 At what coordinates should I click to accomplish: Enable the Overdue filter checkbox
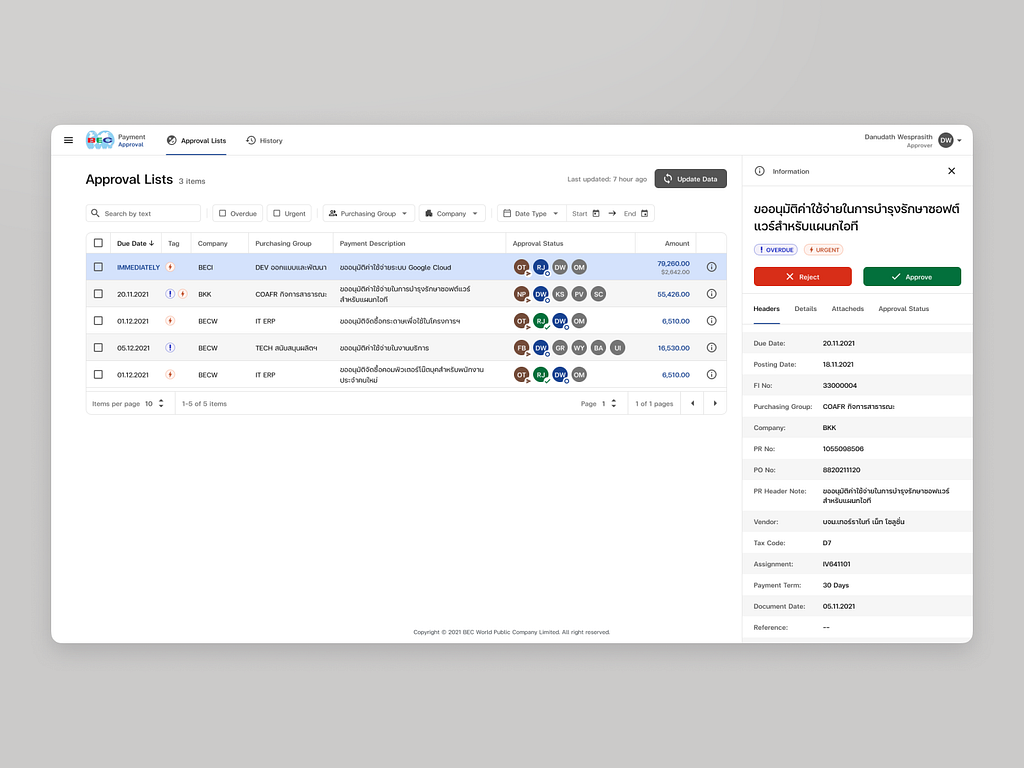click(222, 213)
